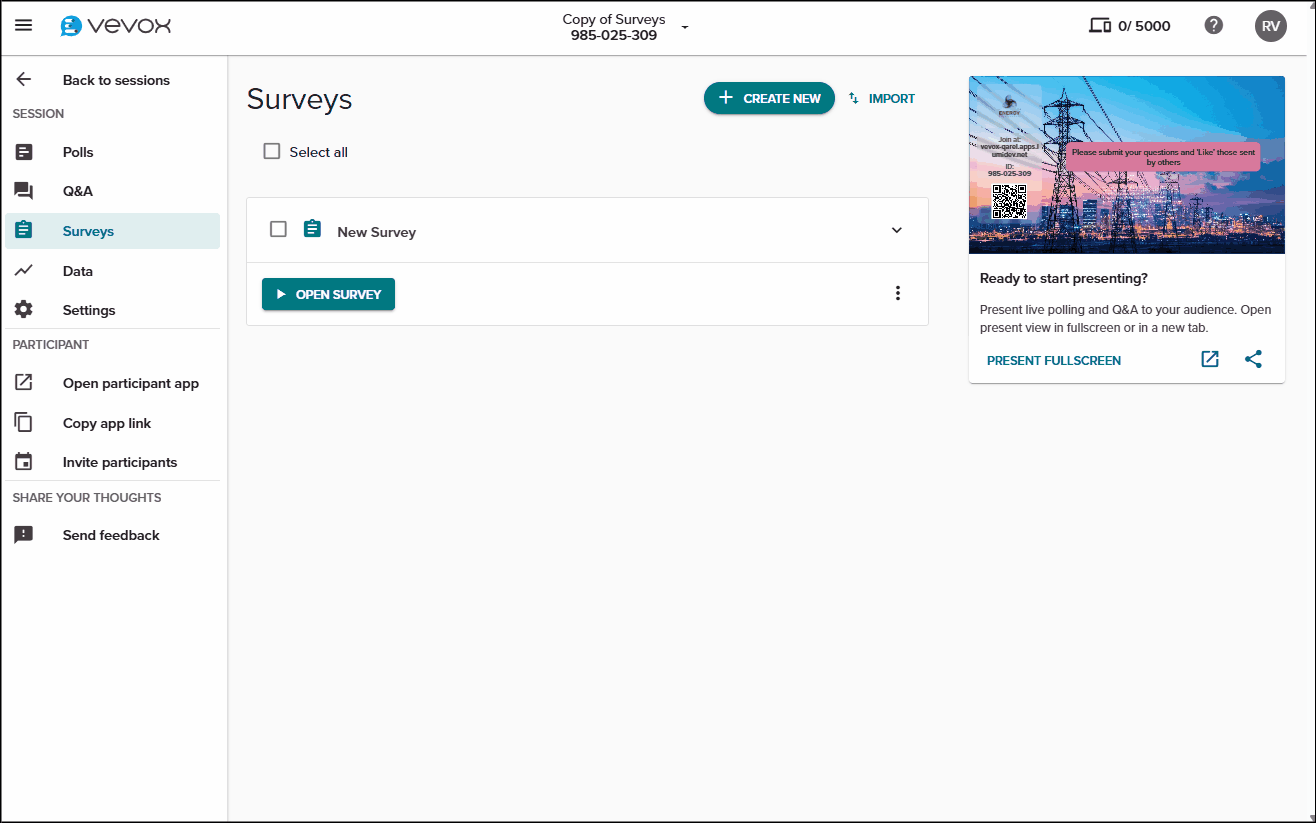The width and height of the screenshot is (1316, 823).
Task: Open the Data section icon
Action: tap(23, 270)
